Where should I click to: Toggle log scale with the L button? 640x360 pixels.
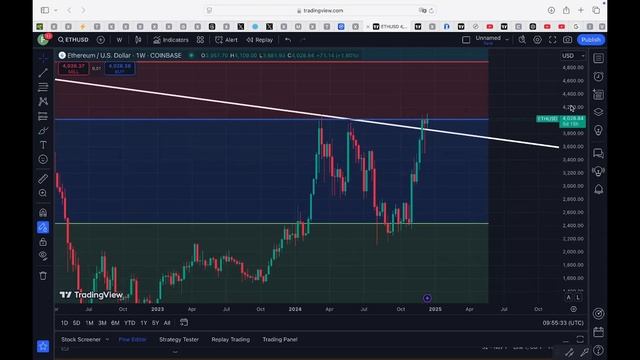pos(578,298)
